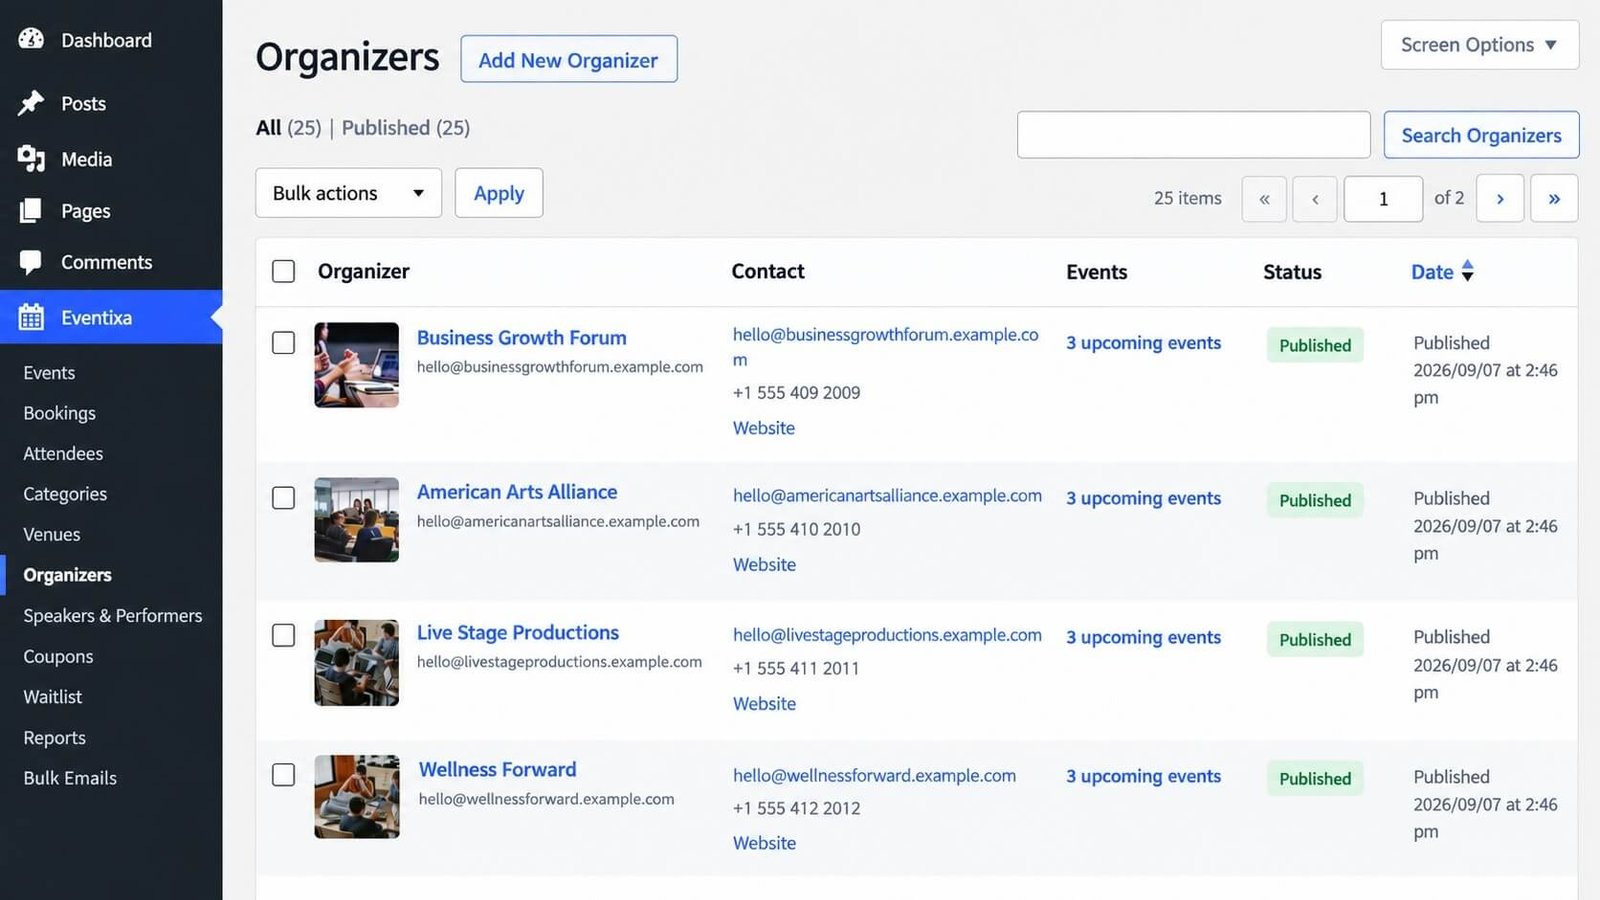
Task: Toggle the Date column sort arrows
Action: 1467,271
